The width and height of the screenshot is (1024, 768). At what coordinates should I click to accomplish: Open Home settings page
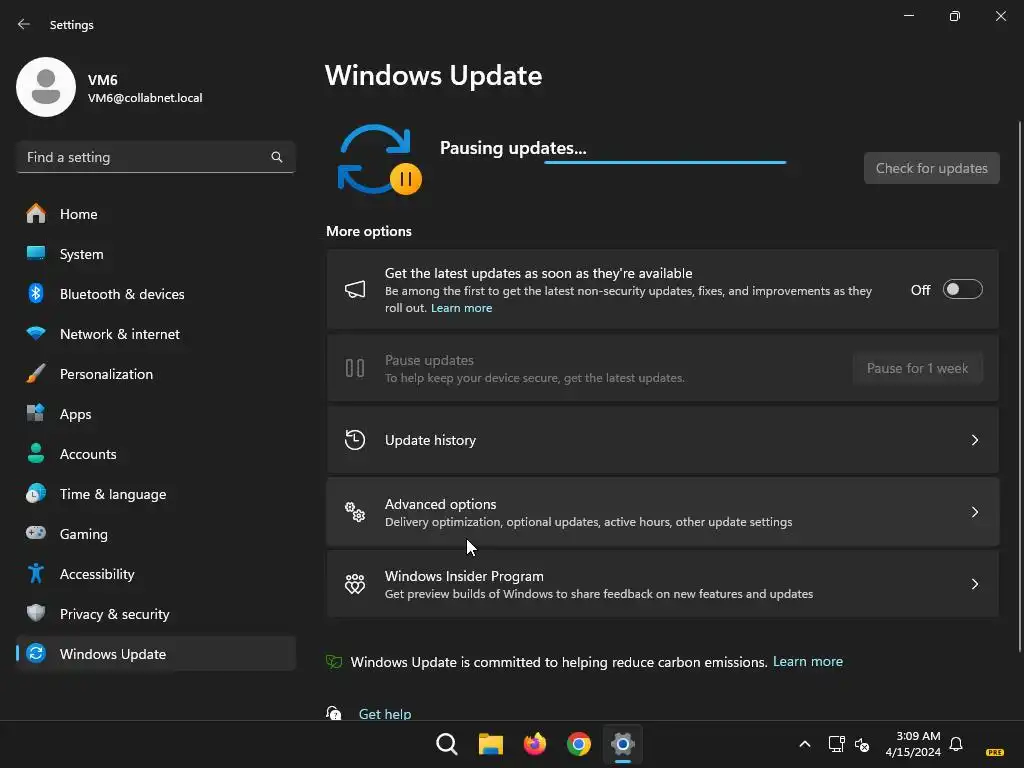pos(155,214)
